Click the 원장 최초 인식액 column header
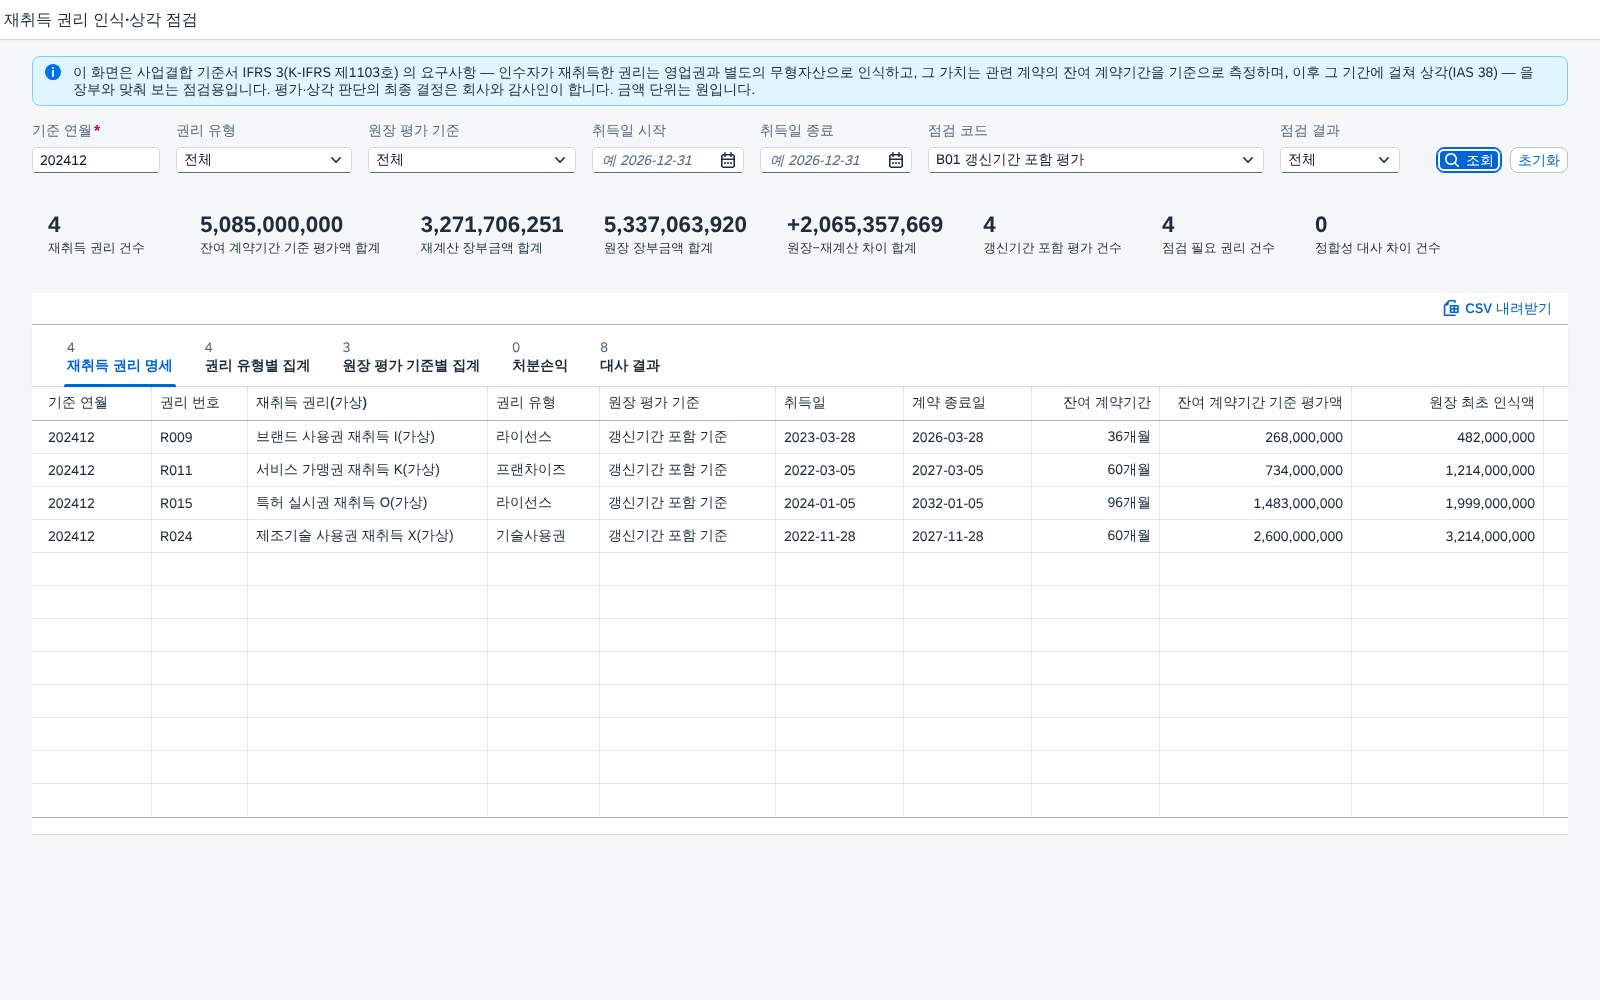1600x1000 pixels. pos(1448,403)
